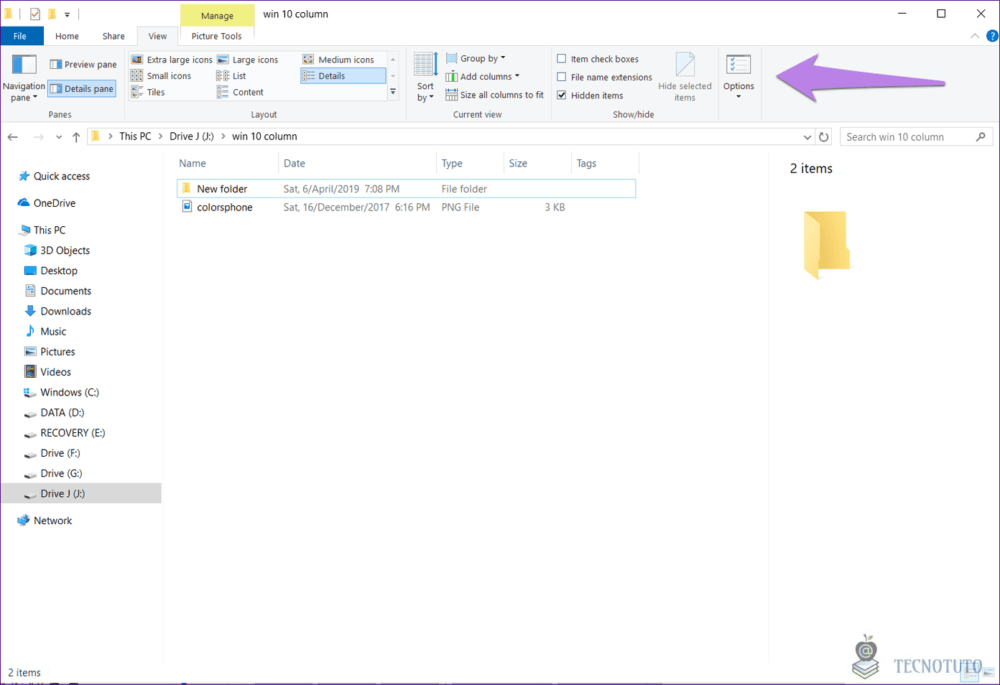Select the View ribbon tab
The width and height of the screenshot is (1000, 685).
point(158,36)
